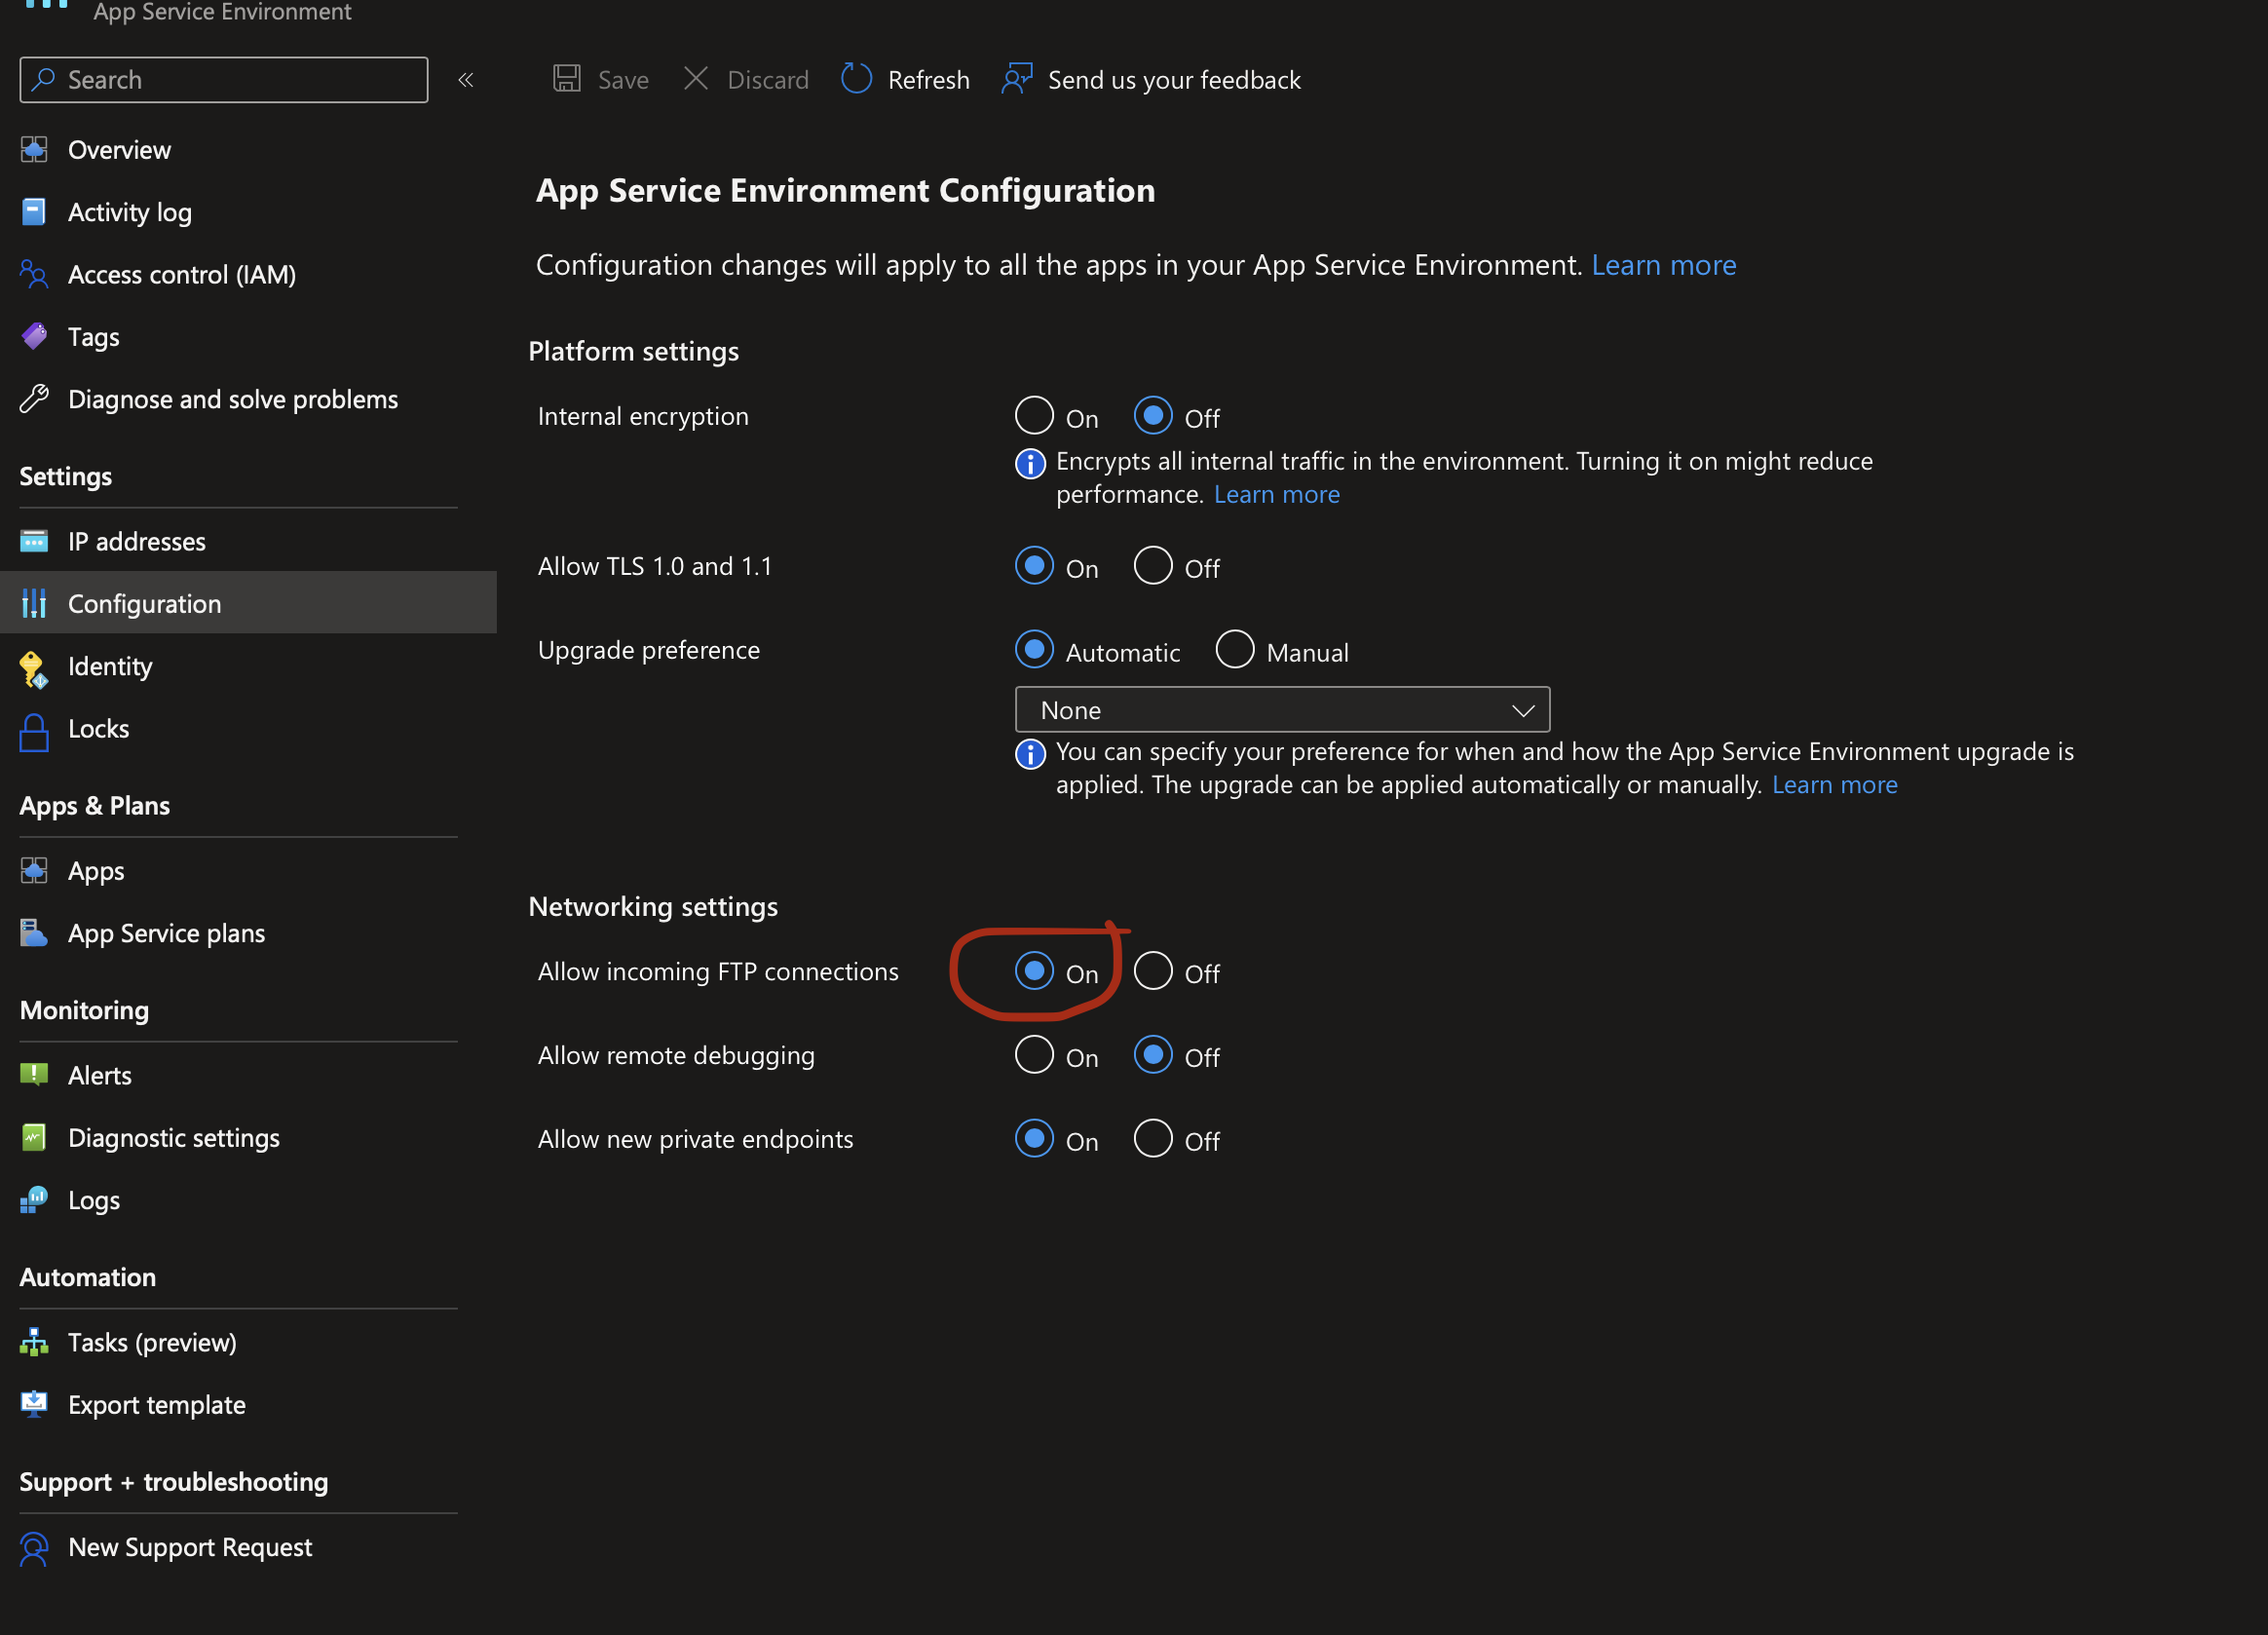Click the magnifier icon in Search box
The height and width of the screenshot is (1635, 2268).
43,79
